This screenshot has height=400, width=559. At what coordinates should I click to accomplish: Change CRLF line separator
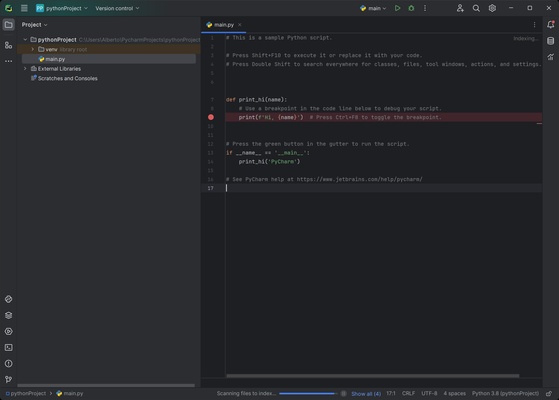(x=408, y=393)
